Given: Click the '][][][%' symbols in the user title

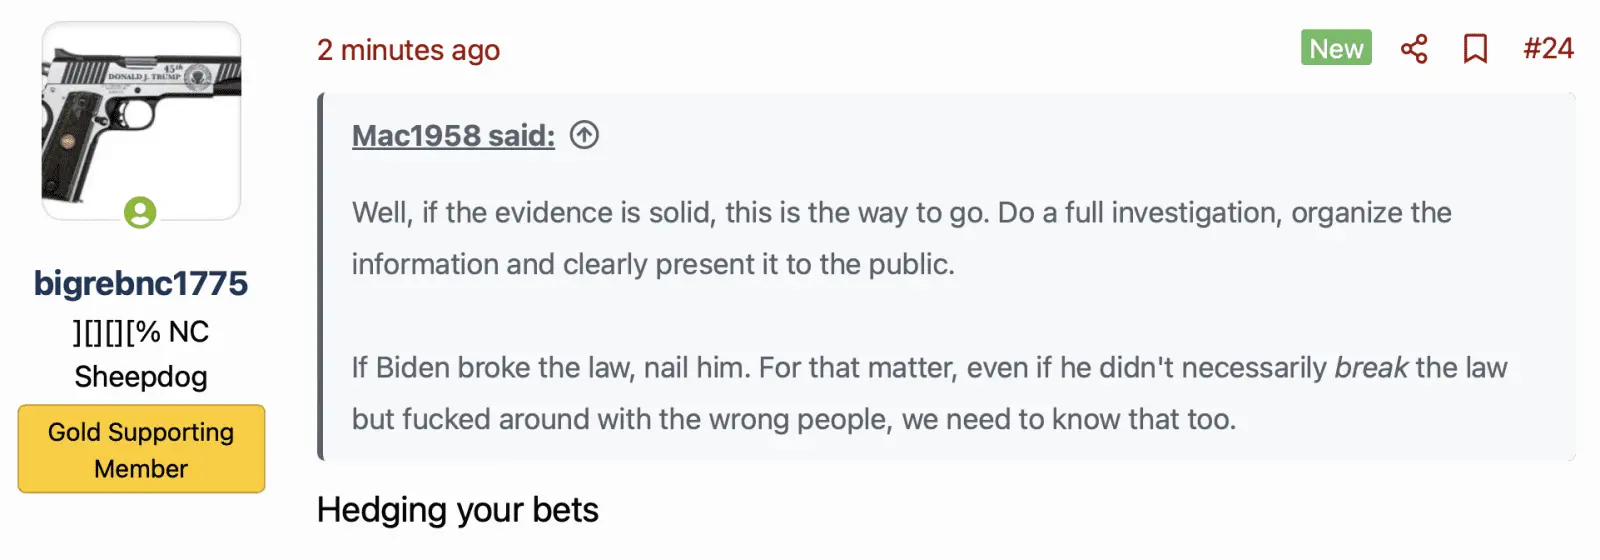Looking at the screenshot, I should (x=116, y=332).
